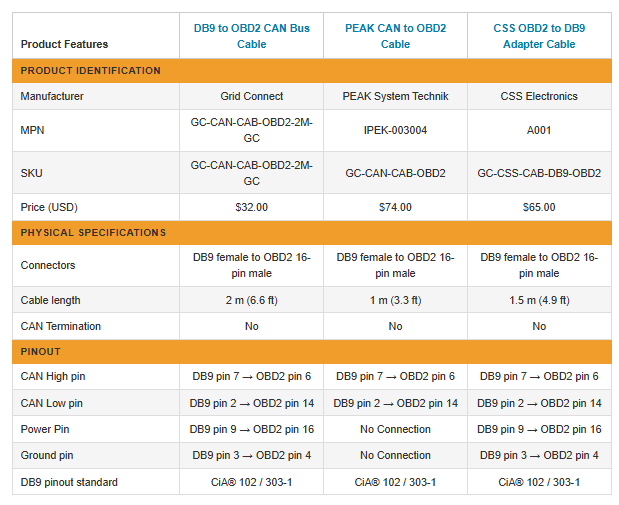Open the DB9 to OBD2 CAN Bus Cable link
Viewport: 619px width, 505px height.
(x=251, y=36)
